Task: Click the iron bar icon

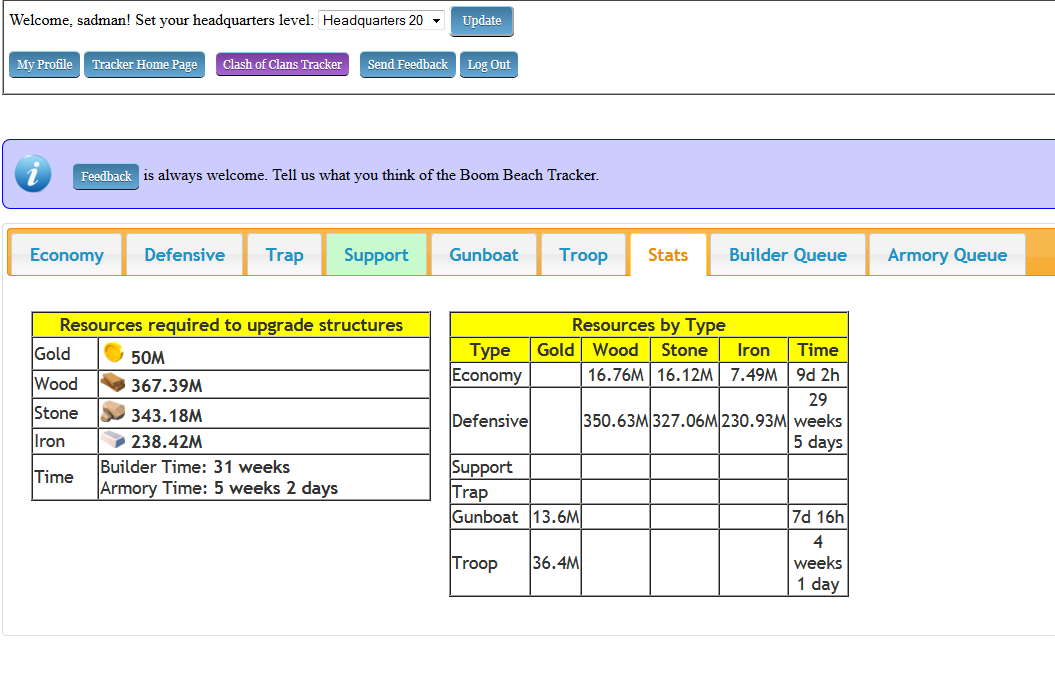Action: tap(113, 440)
